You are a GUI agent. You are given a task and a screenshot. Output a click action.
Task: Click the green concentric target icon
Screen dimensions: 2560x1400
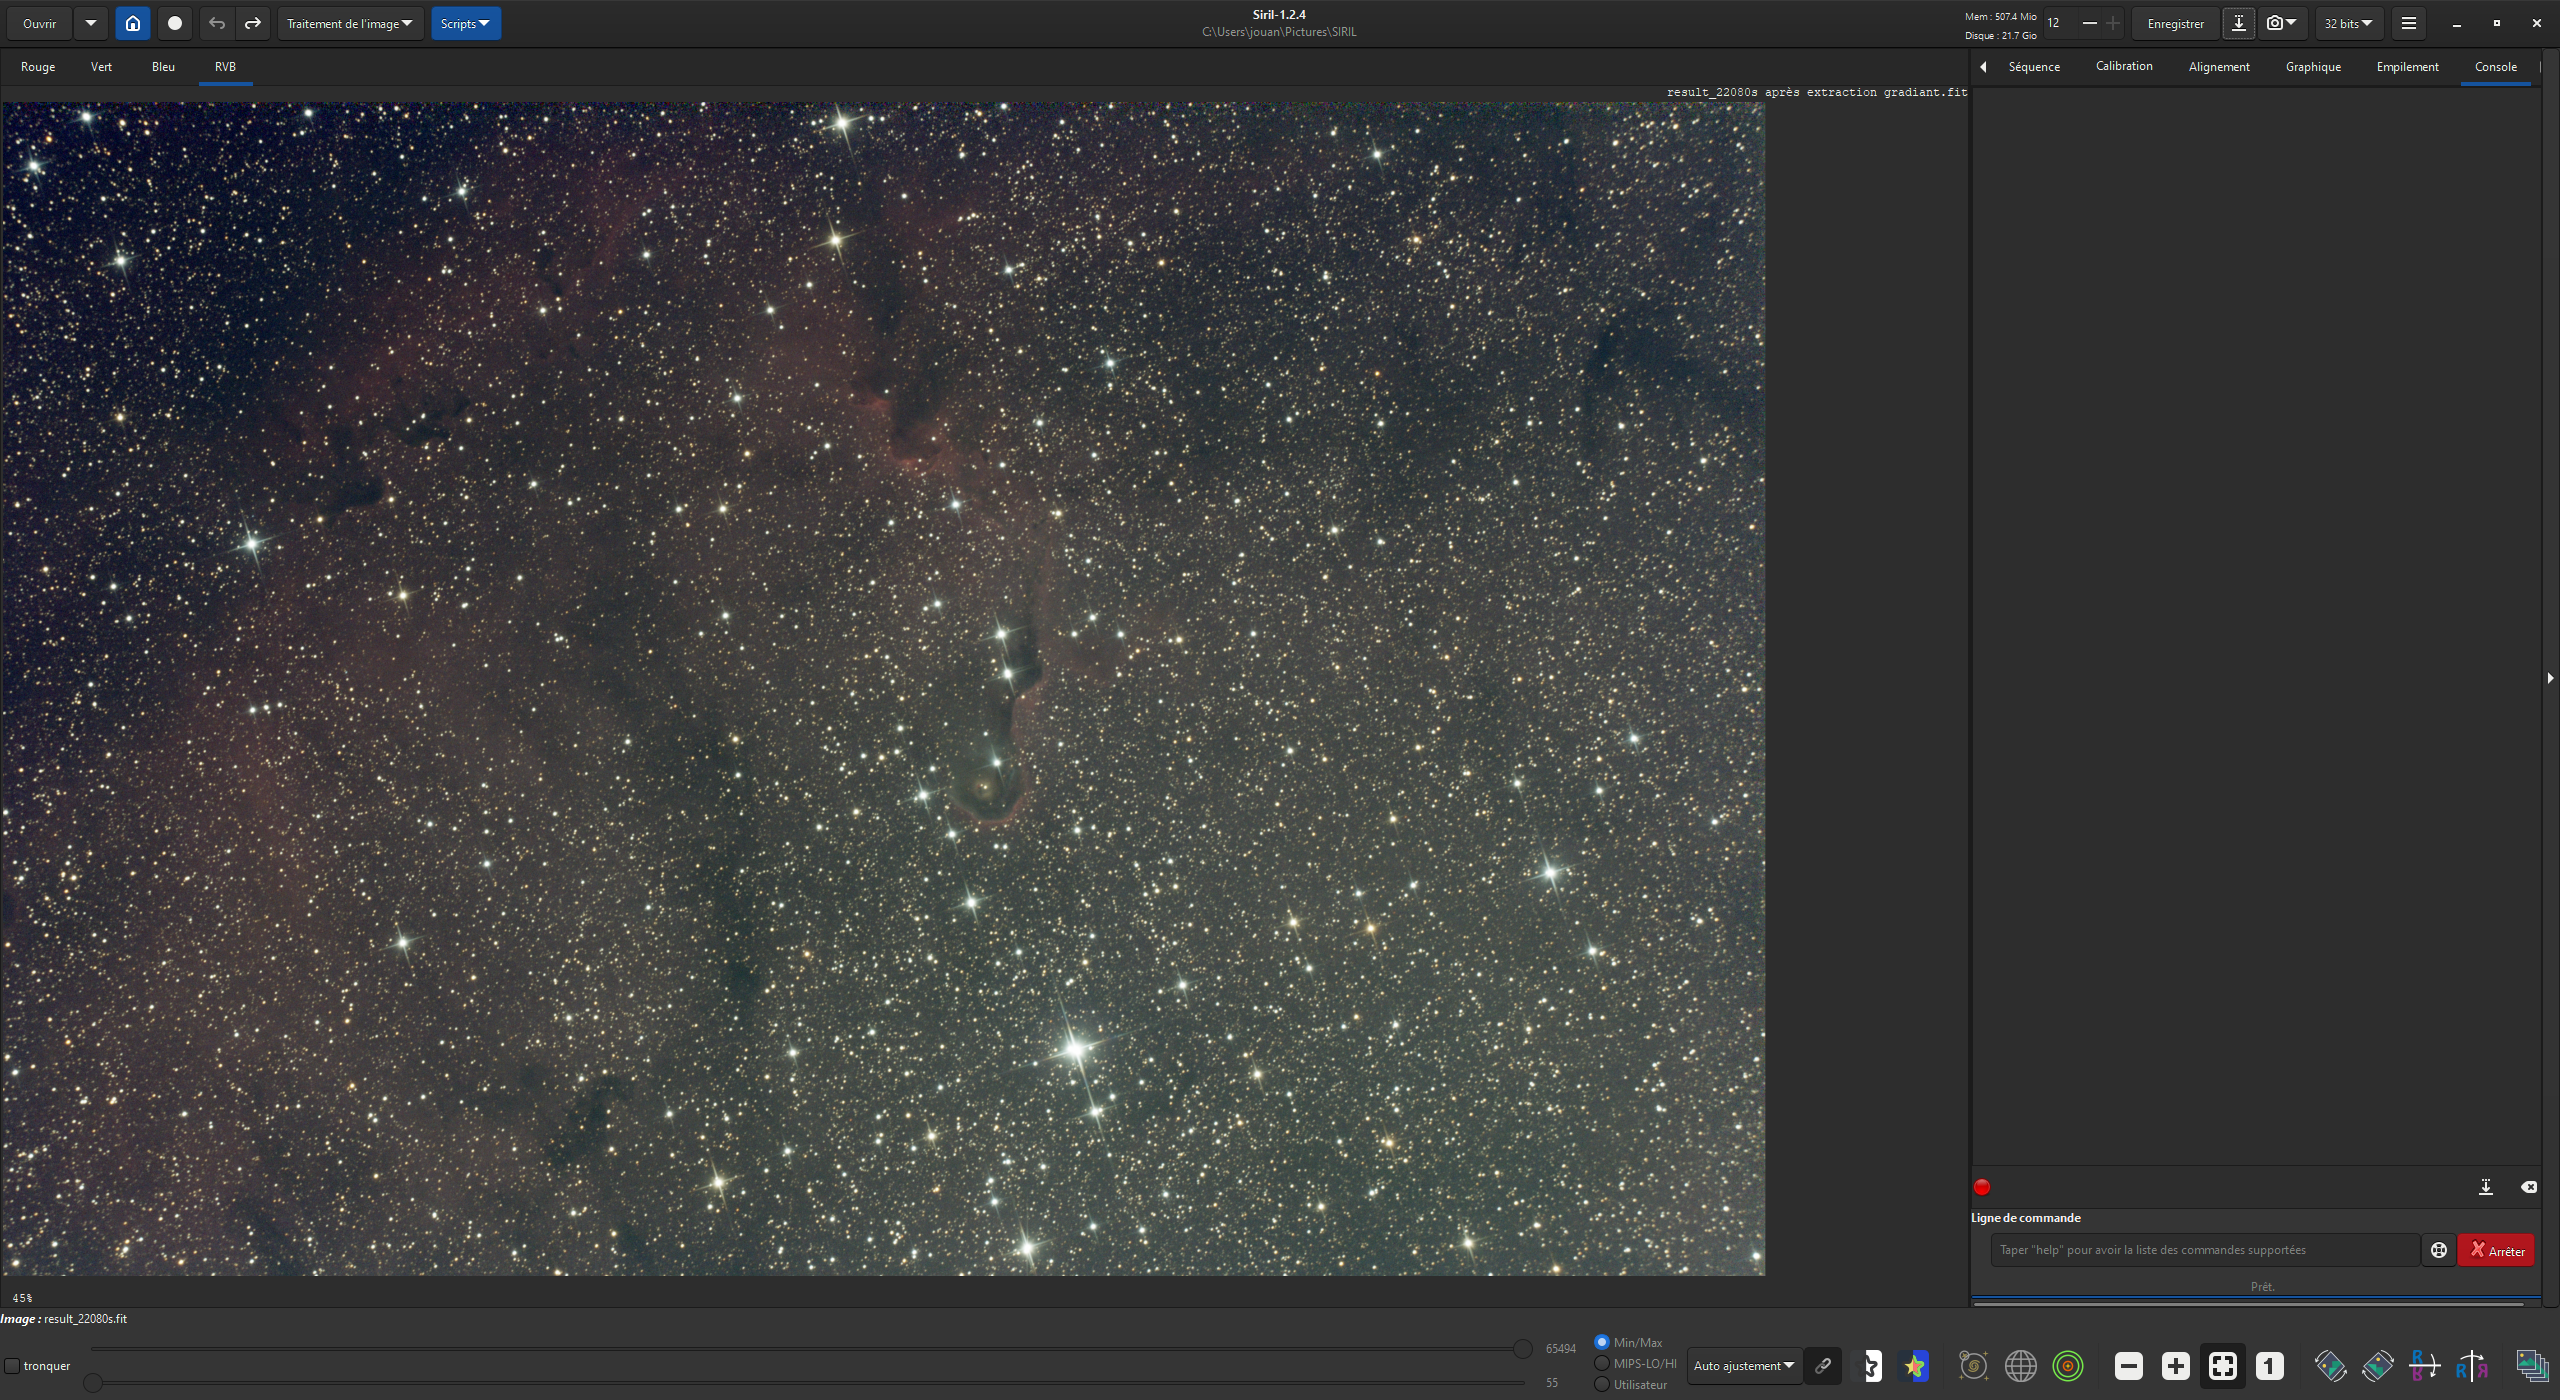pyautogui.click(x=2068, y=1366)
